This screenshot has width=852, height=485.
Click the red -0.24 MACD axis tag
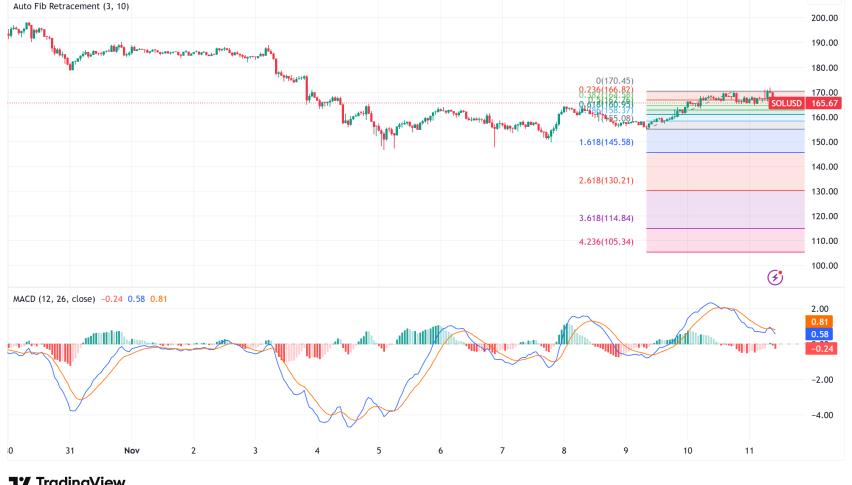[822, 346]
